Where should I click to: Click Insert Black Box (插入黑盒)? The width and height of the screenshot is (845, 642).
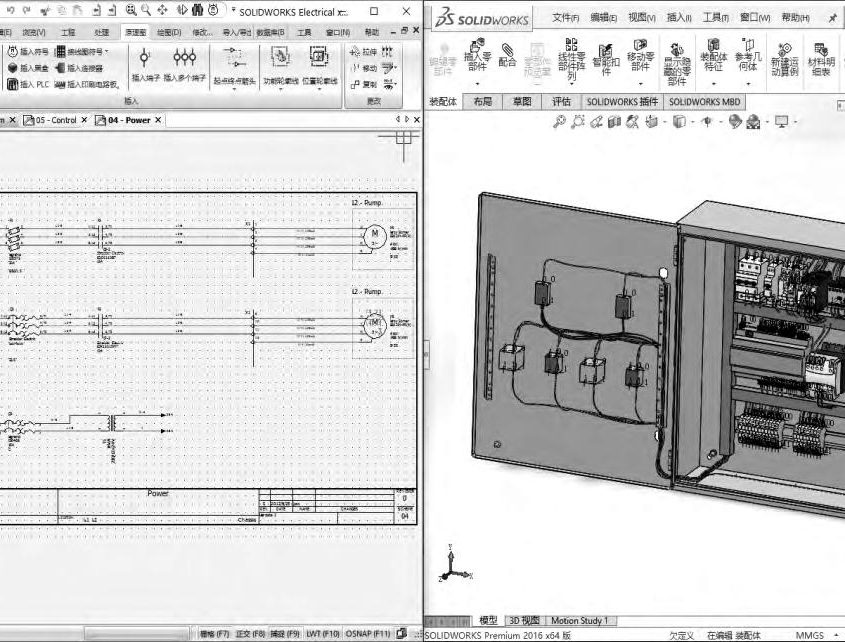click(28, 68)
